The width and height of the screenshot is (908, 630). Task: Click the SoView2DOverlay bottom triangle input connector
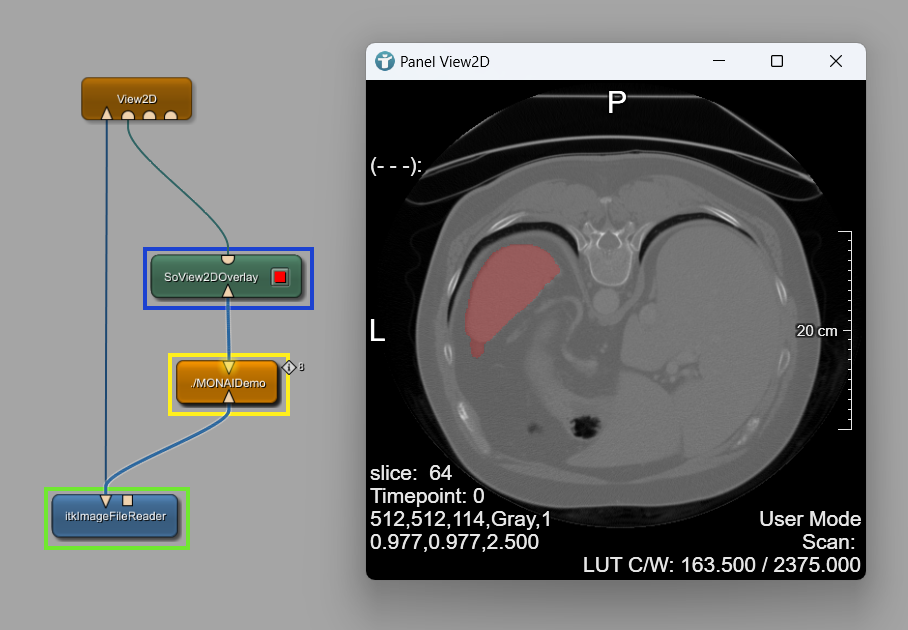pyautogui.click(x=228, y=292)
